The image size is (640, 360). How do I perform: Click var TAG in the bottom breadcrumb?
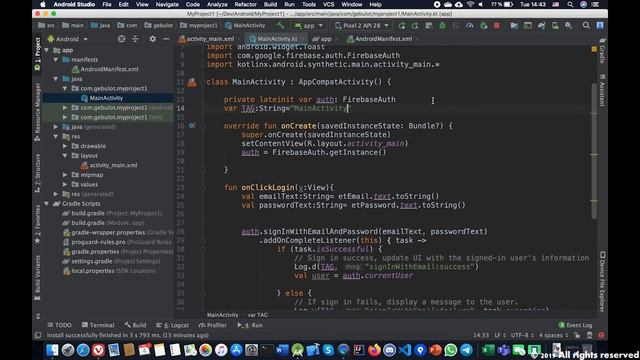point(258,315)
